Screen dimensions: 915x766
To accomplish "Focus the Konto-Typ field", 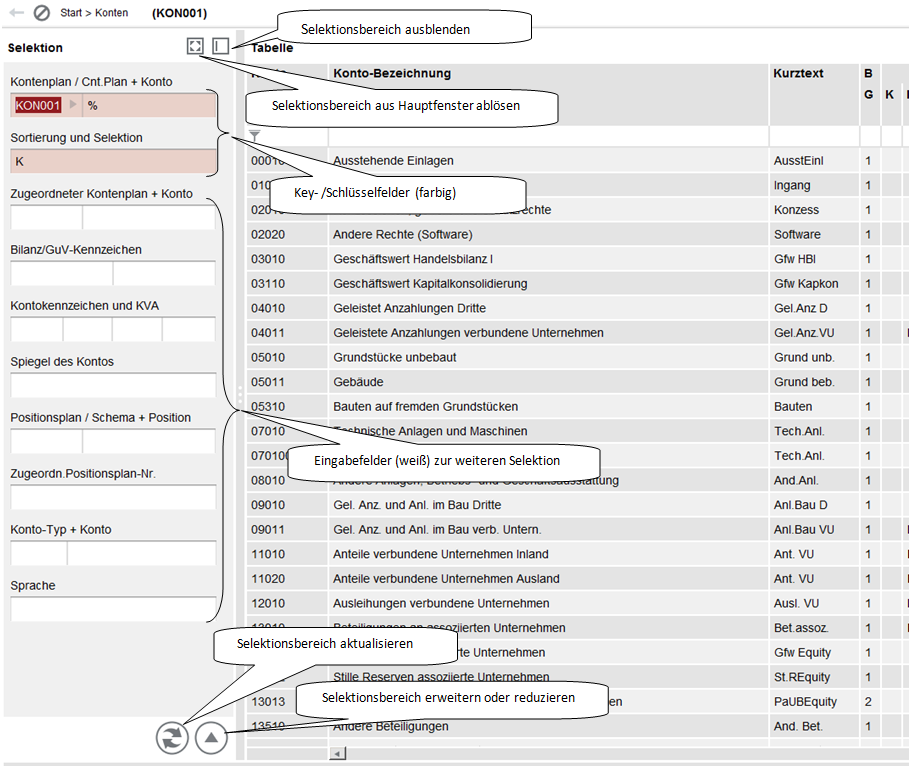I will 39,554.
